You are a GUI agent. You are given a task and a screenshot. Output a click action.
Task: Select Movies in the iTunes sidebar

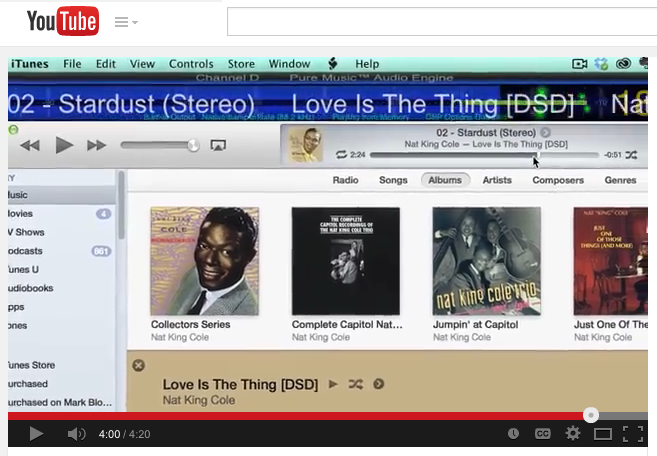62,214
